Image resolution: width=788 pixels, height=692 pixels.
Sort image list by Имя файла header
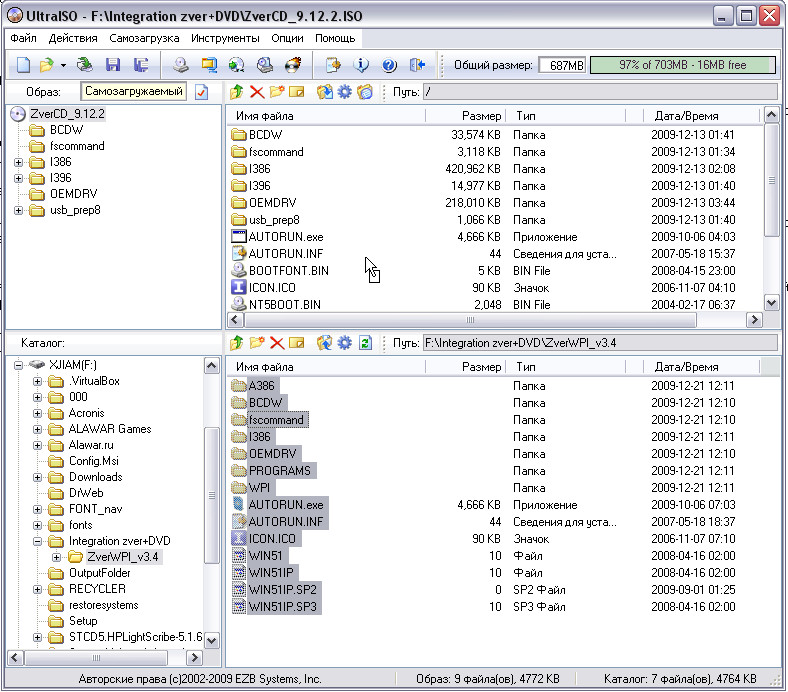327,116
